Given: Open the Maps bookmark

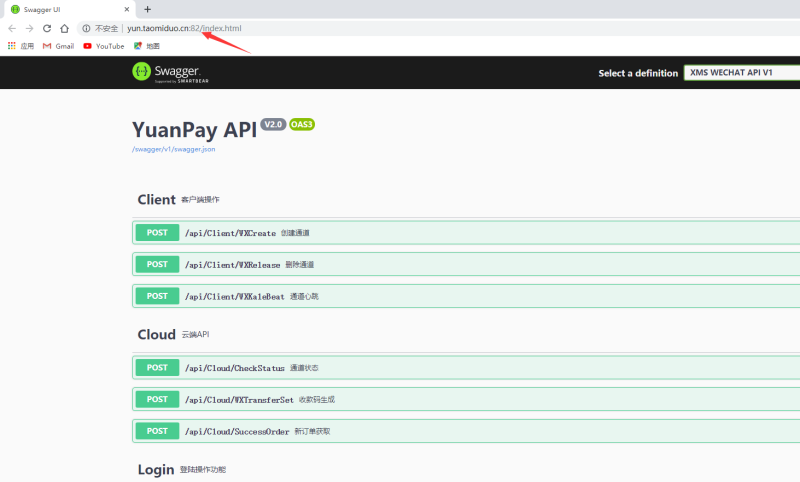Looking at the screenshot, I should pyautogui.click(x=147, y=46).
